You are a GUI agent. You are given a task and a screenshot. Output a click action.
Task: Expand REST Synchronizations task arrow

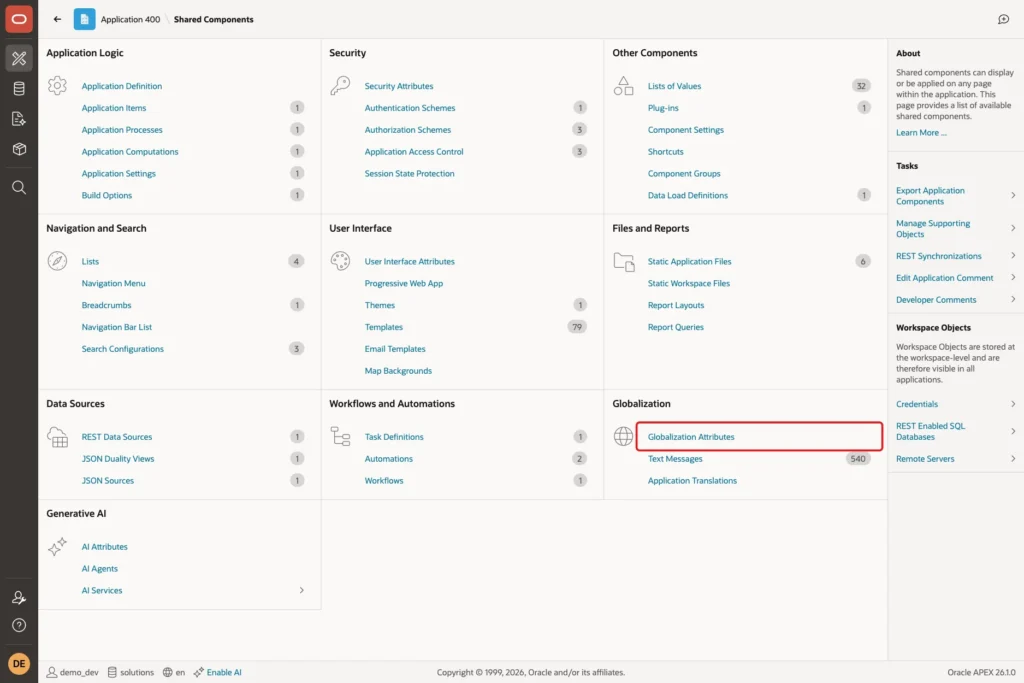(x=1013, y=255)
